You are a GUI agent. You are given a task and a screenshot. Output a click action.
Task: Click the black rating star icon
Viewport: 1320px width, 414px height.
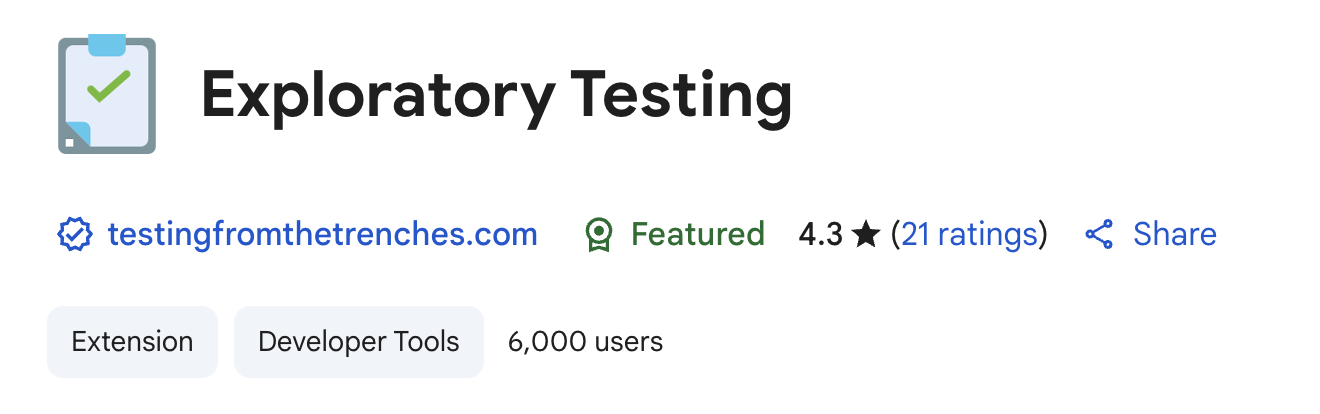tap(867, 235)
